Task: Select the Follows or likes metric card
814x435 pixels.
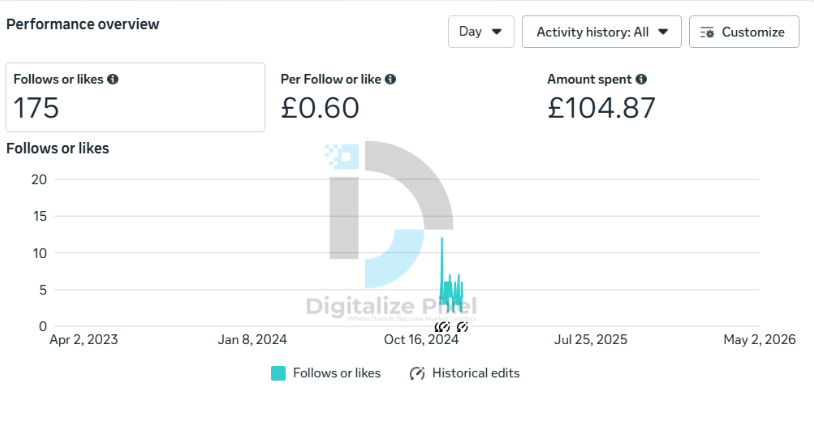Action: pos(135,97)
